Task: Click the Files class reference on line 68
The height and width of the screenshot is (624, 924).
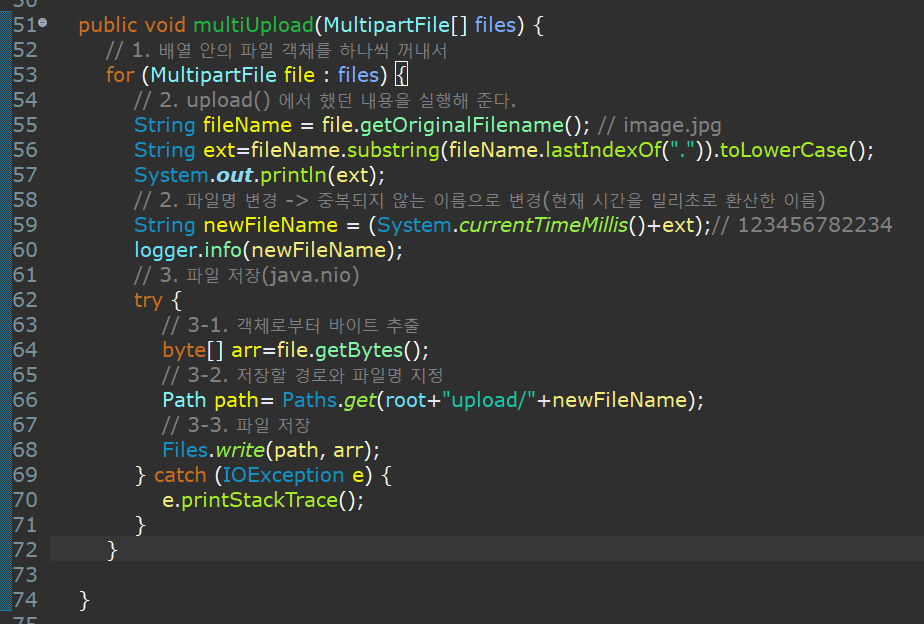Action: [186, 450]
